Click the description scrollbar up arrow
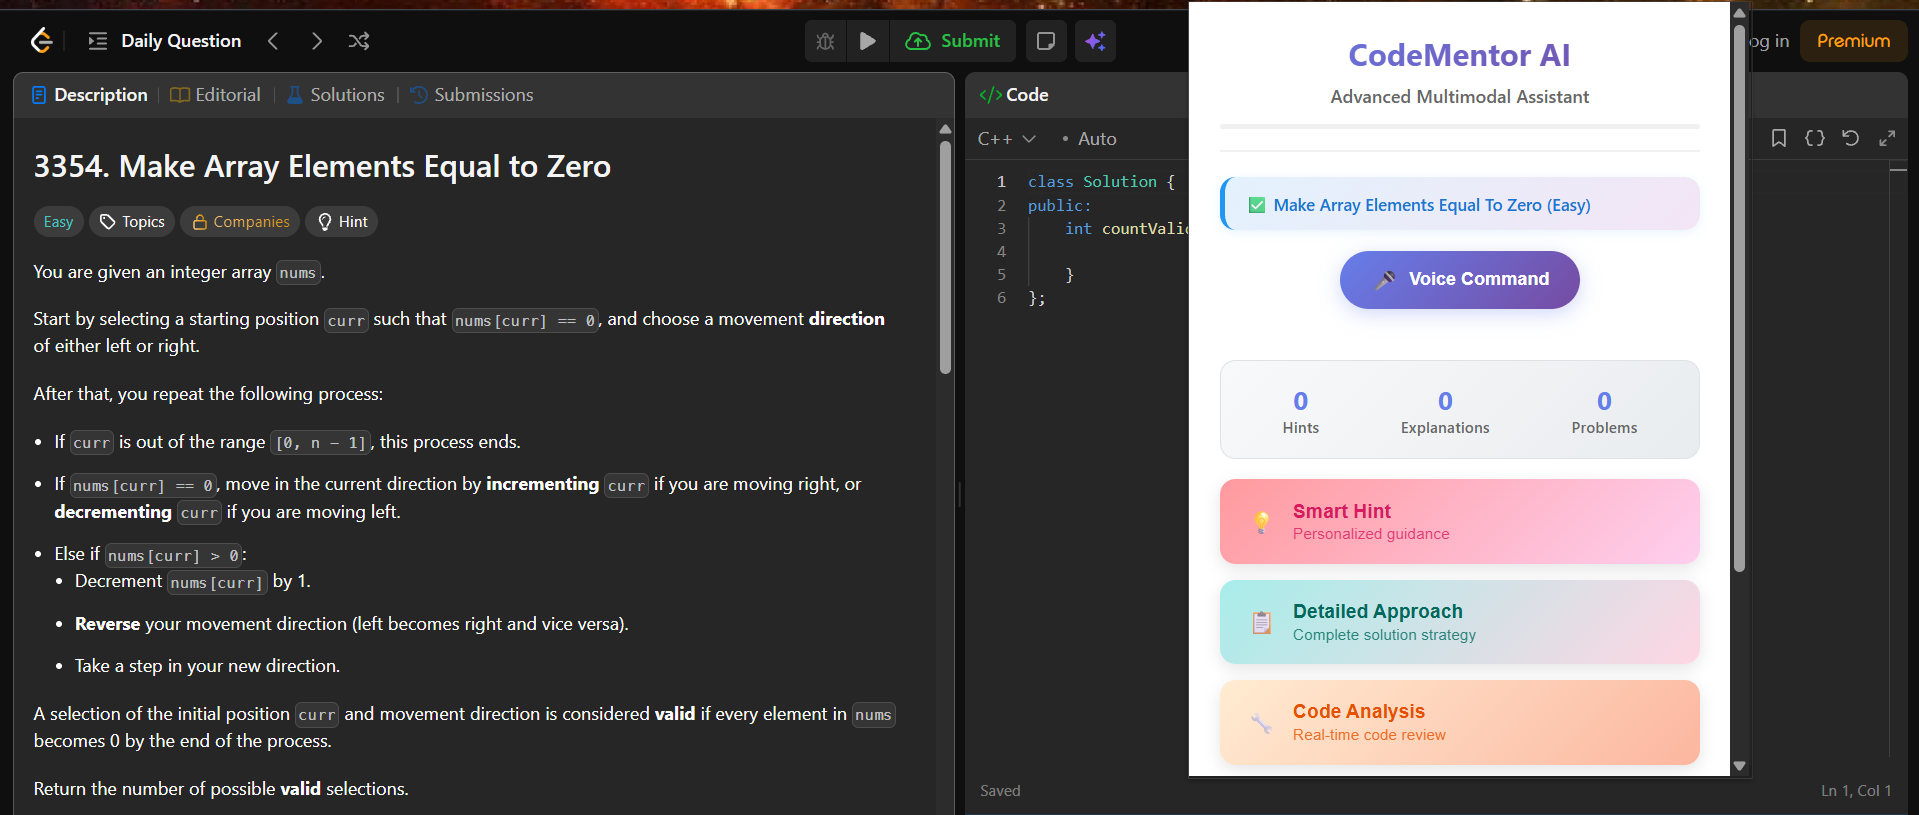Viewport: 1919px width, 815px height. click(x=945, y=129)
